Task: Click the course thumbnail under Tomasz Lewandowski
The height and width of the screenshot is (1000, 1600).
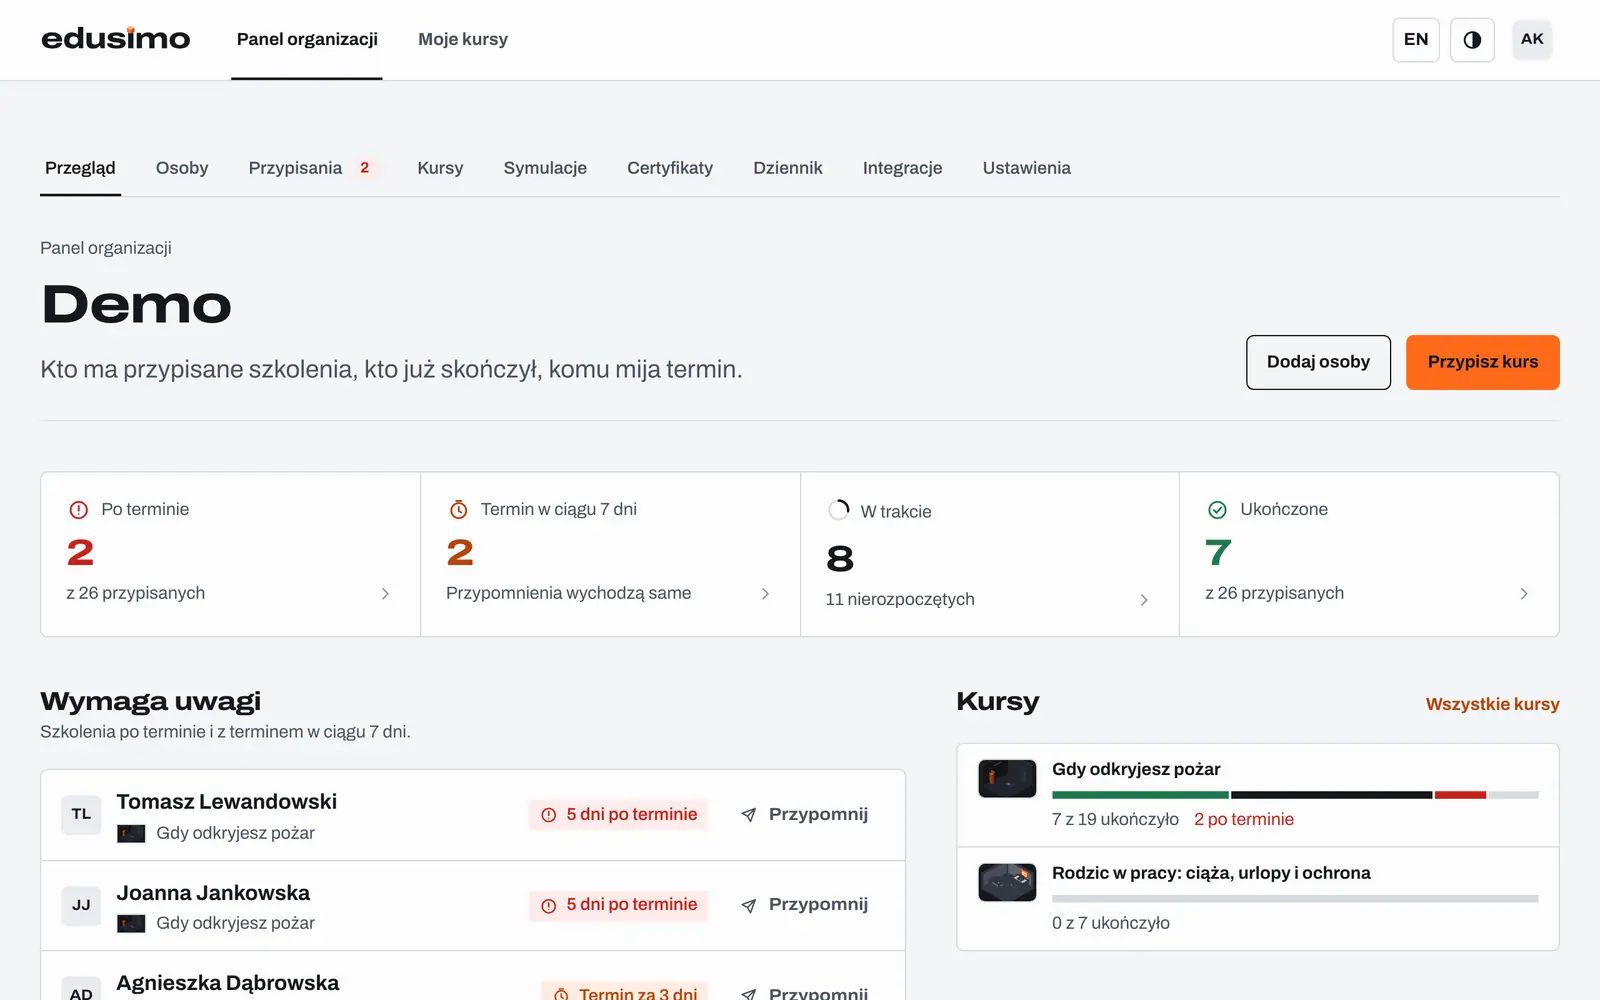Action: pyautogui.click(x=131, y=833)
